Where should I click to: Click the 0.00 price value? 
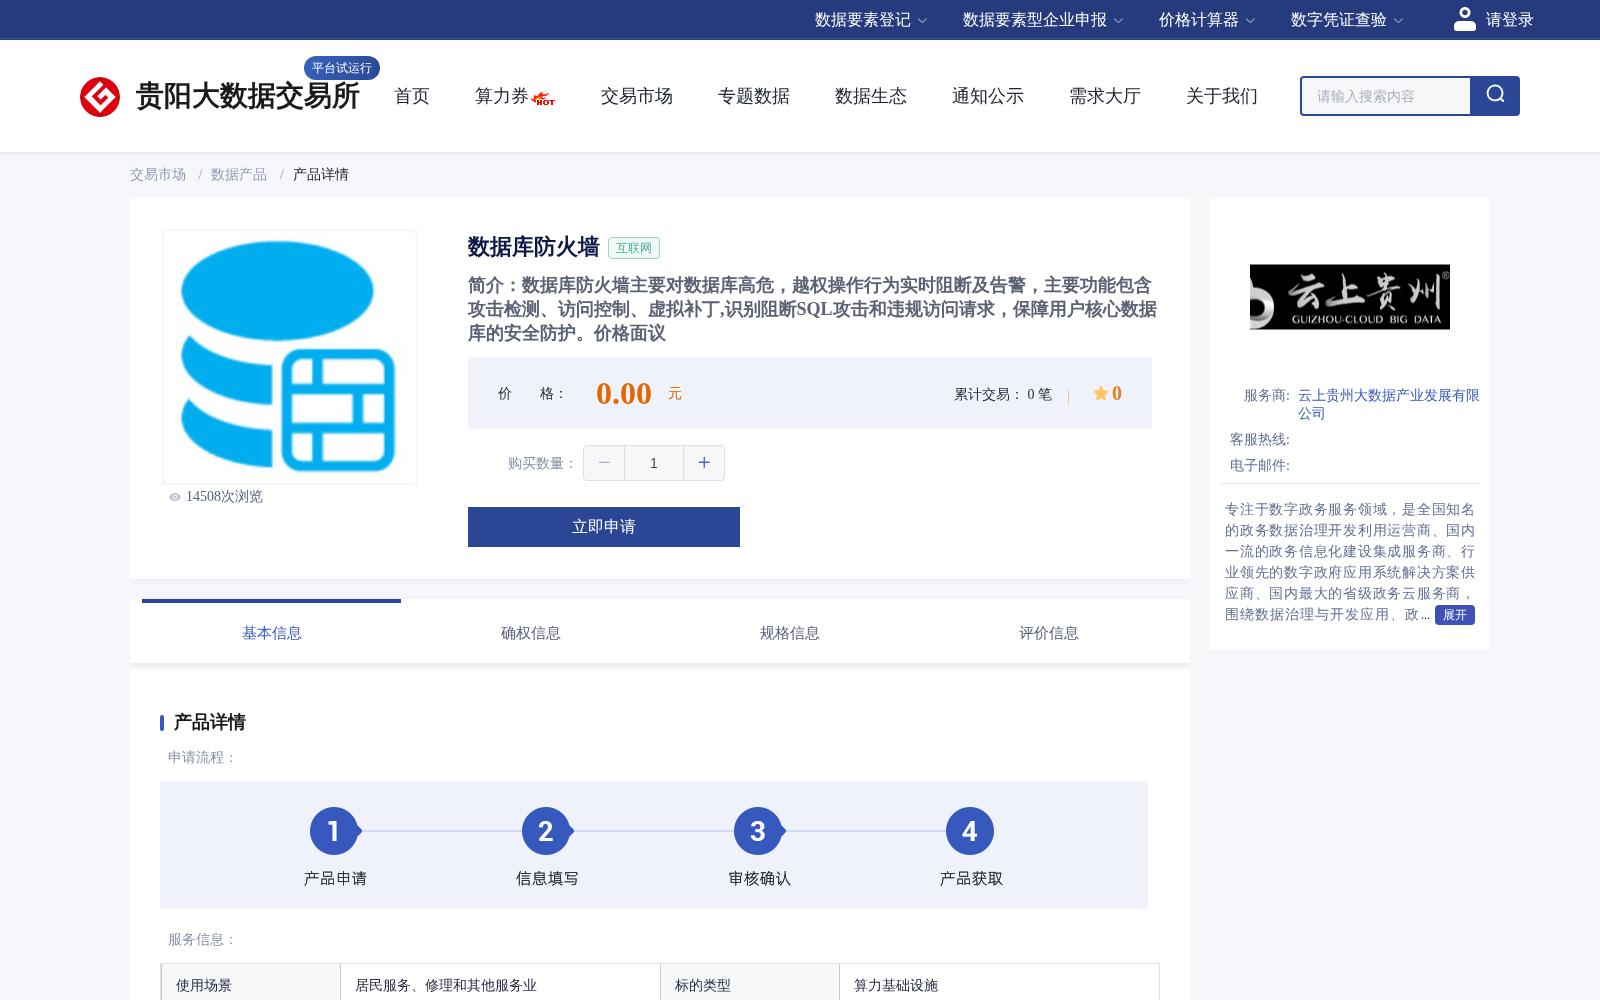click(624, 394)
